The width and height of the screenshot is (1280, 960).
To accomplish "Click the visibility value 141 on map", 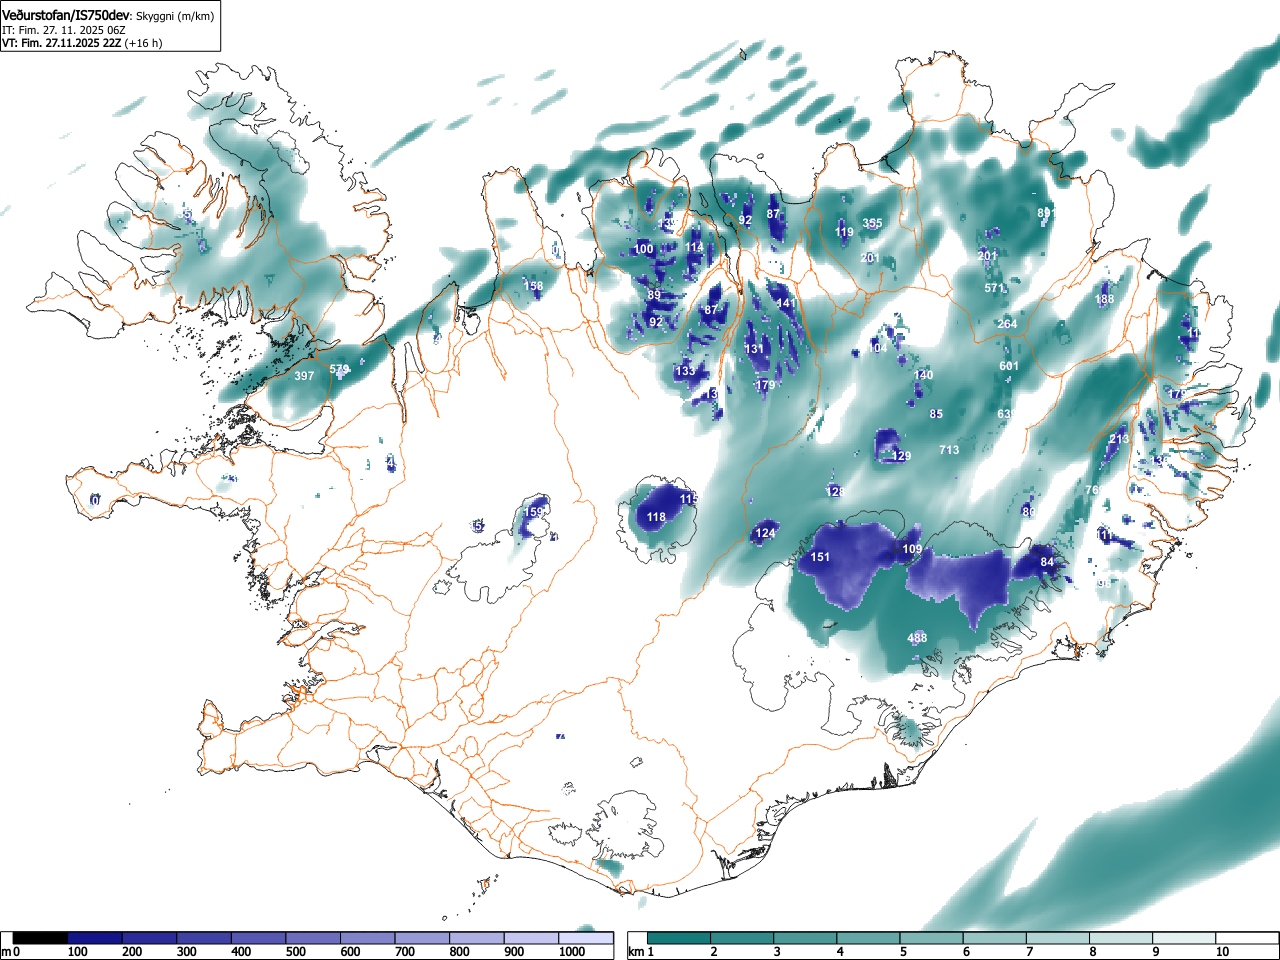I will click(x=786, y=303).
